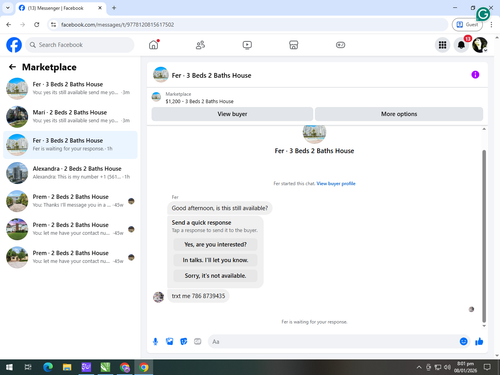The height and width of the screenshot is (375, 500).
Task: Open the Gaming icon in top navigation
Action: [x=340, y=45]
